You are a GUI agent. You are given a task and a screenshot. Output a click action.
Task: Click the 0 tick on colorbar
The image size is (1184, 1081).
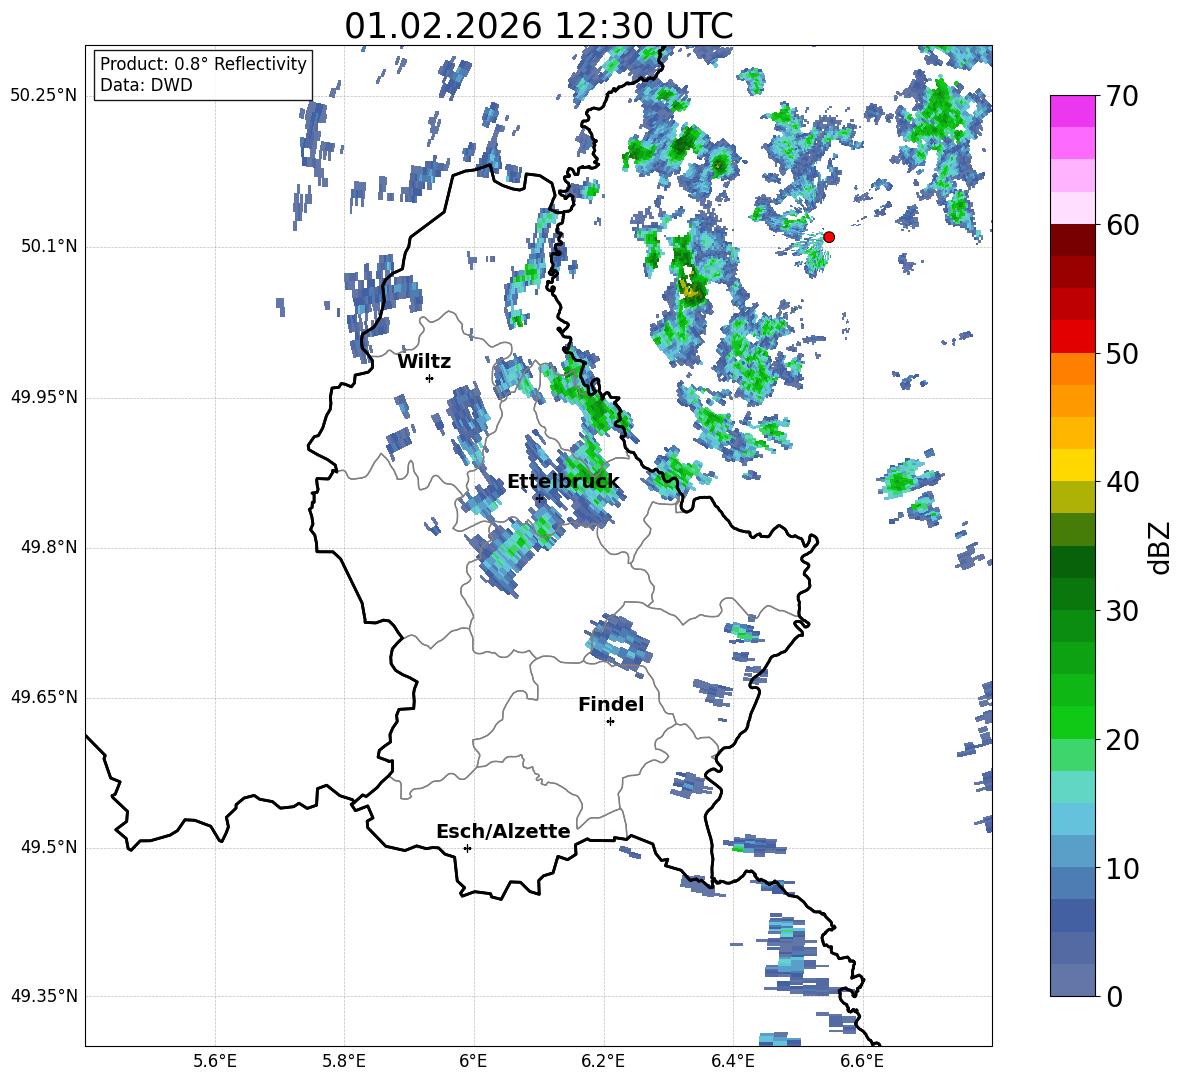[x=1114, y=996]
